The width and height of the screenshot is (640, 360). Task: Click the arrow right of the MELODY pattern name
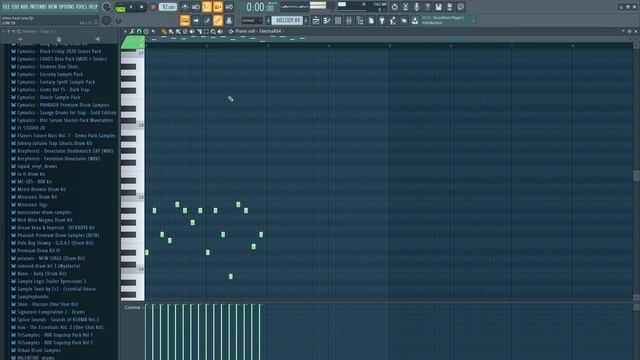[306, 20]
